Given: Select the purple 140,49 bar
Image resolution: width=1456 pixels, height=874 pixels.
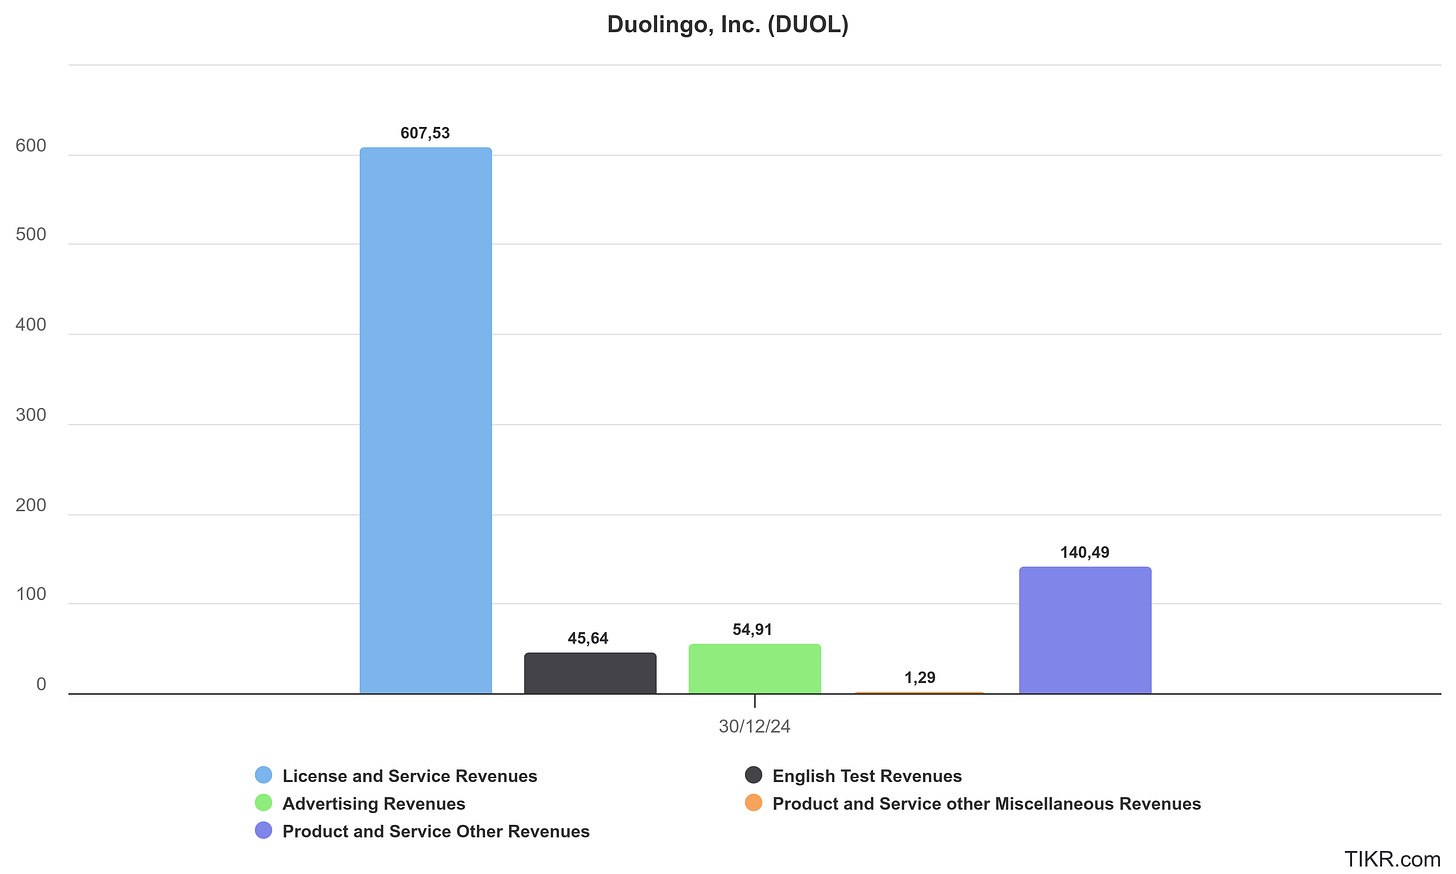Looking at the screenshot, I should pos(1085,630).
